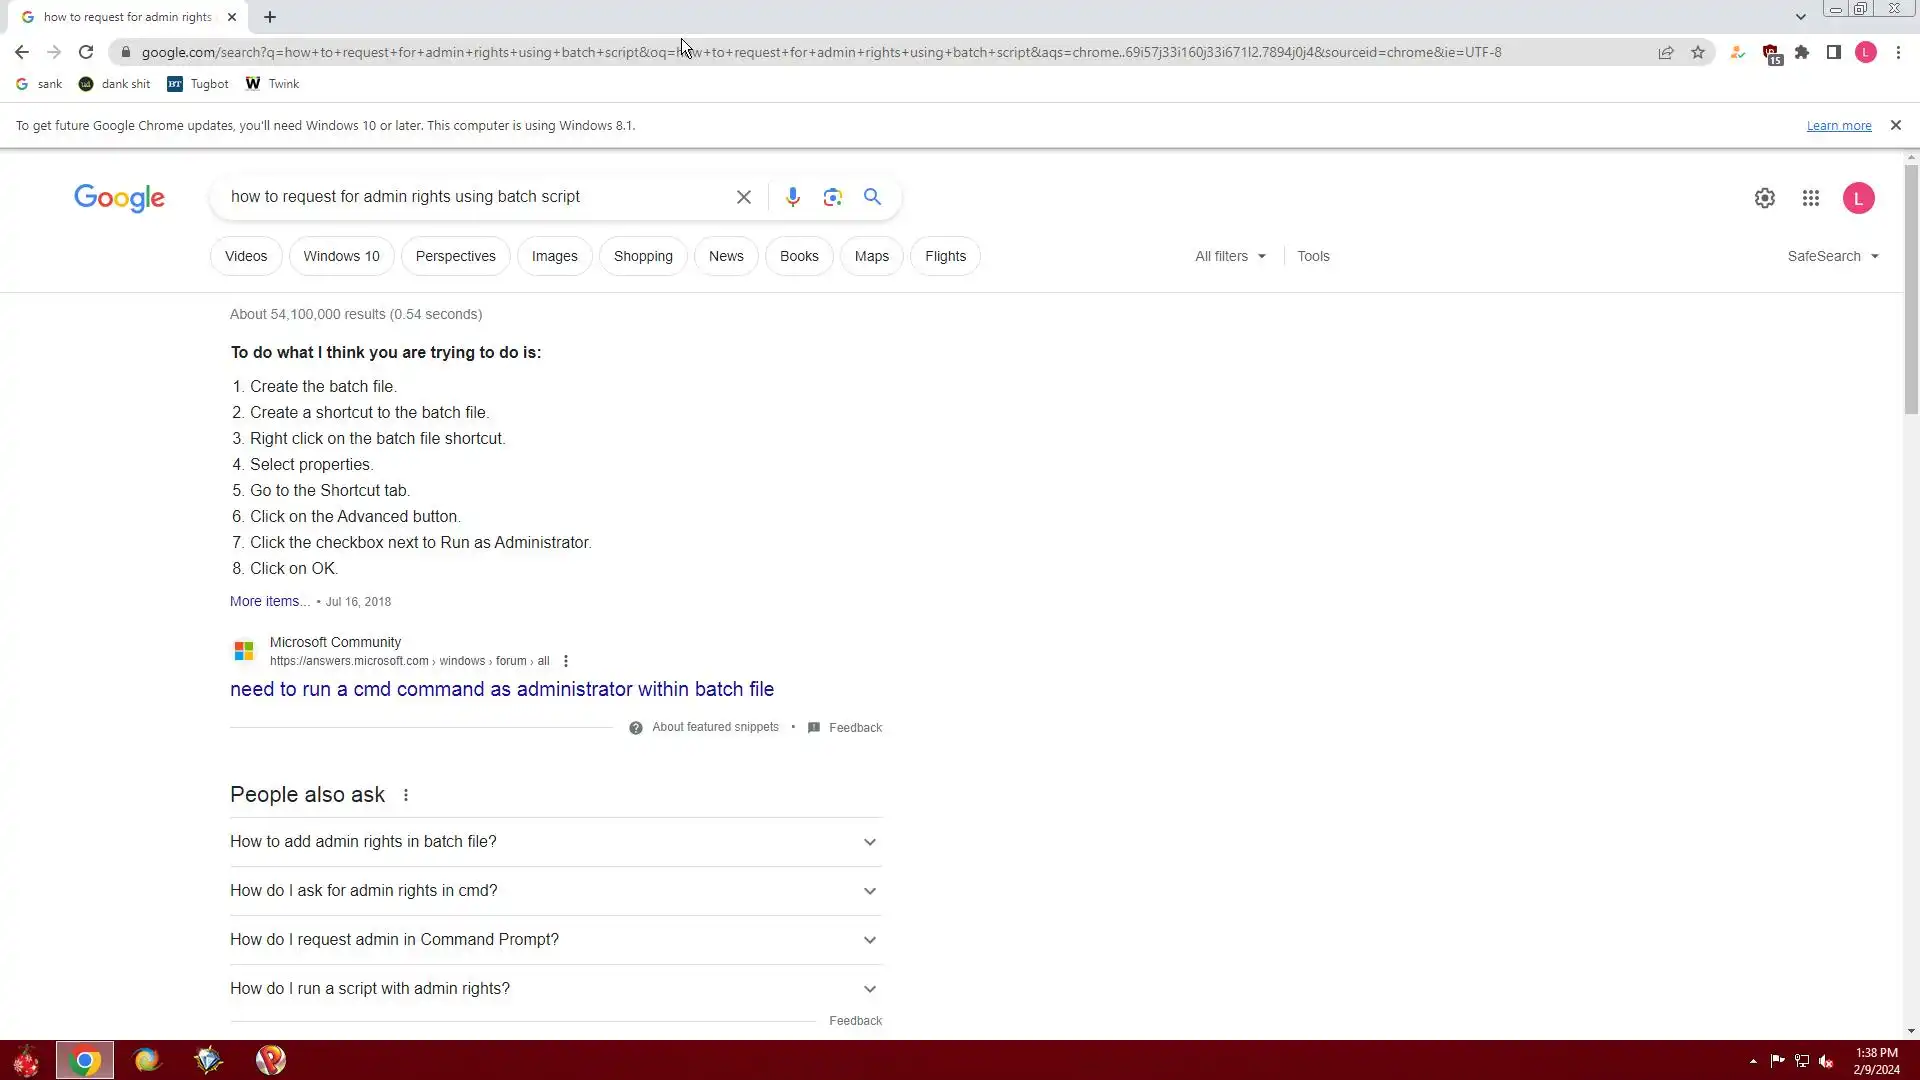This screenshot has width=1920, height=1080.
Task: Clear the search box with X icon
Action: click(743, 197)
